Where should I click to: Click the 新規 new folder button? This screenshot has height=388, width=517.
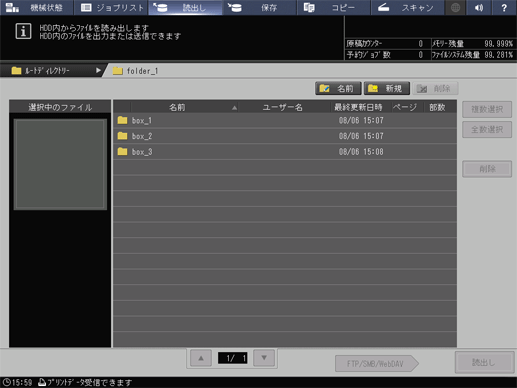(x=387, y=88)
